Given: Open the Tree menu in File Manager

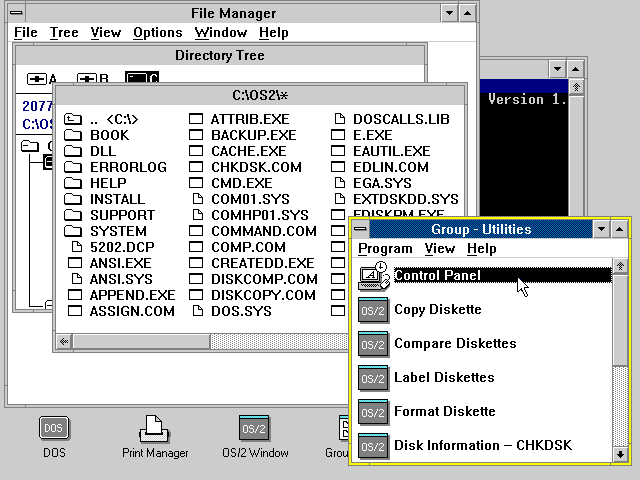Looking at the screenshot, I should 63,32.
